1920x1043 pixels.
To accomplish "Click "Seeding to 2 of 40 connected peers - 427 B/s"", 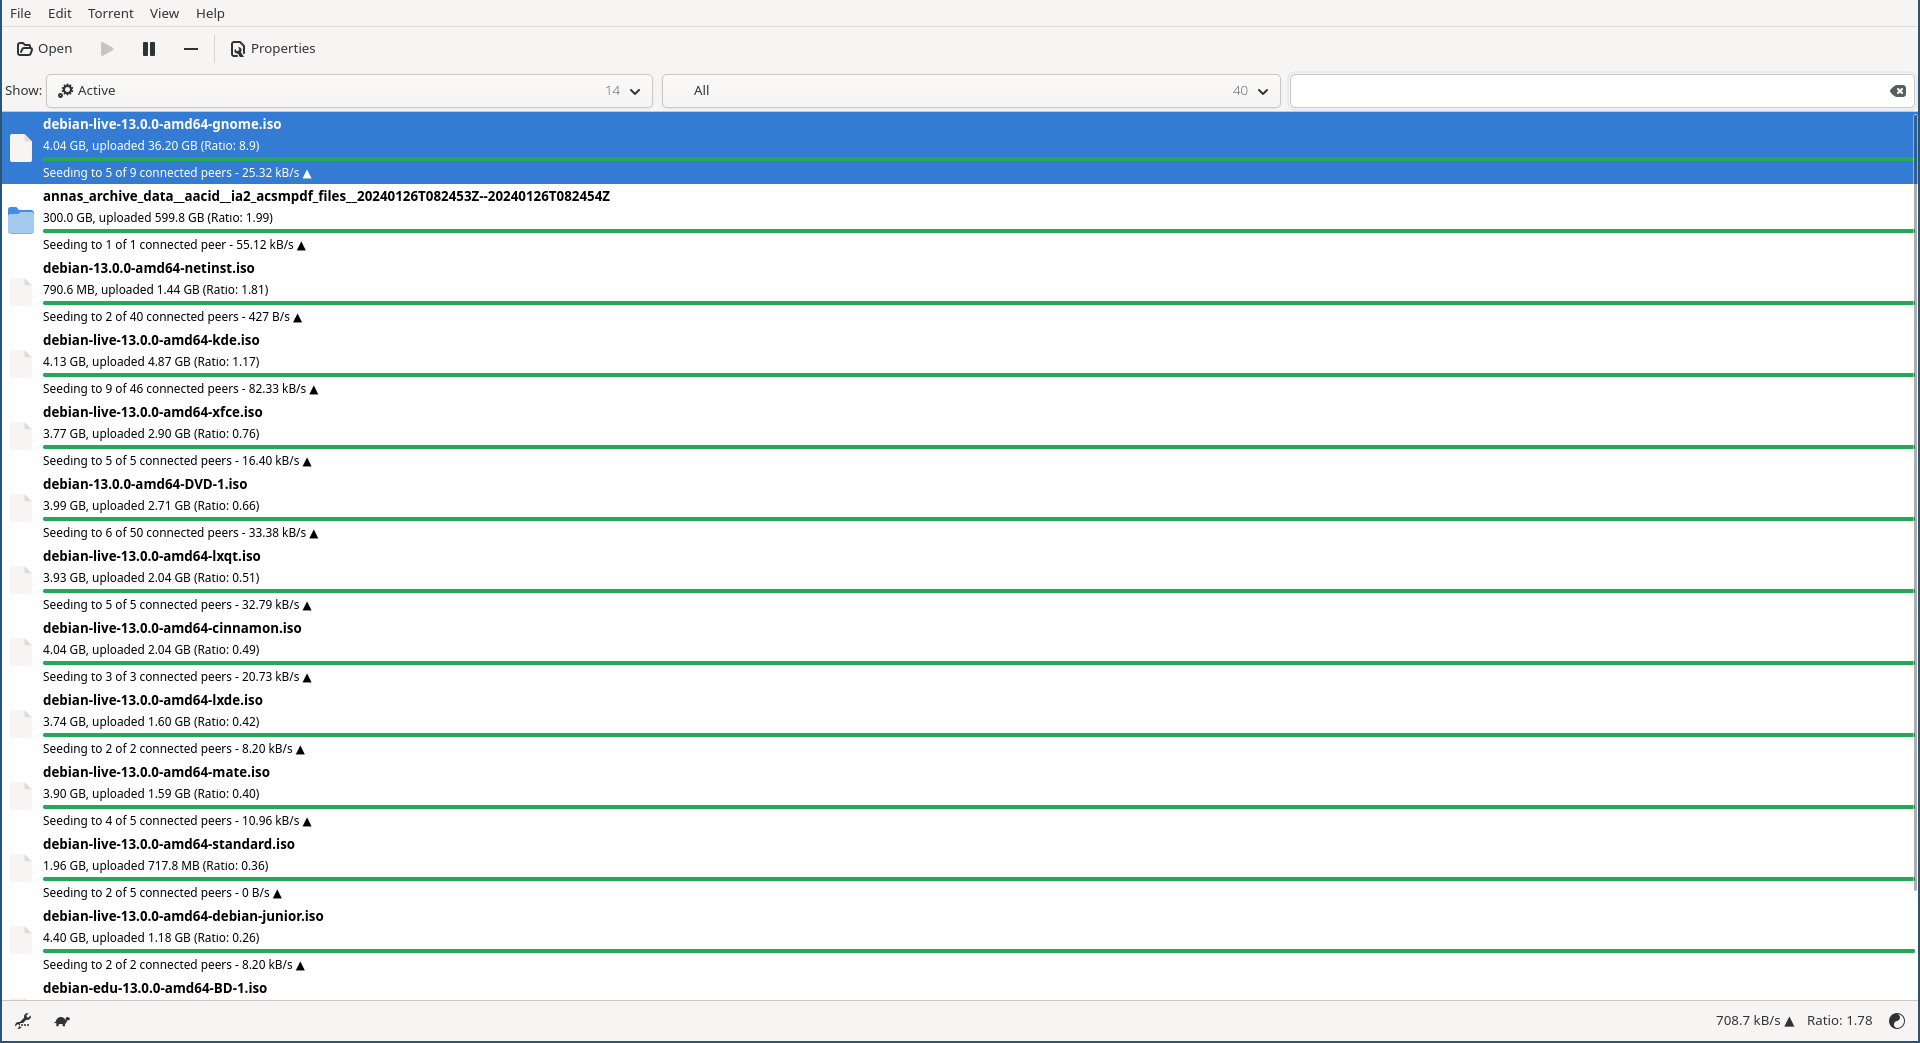I will click(172, 317).
